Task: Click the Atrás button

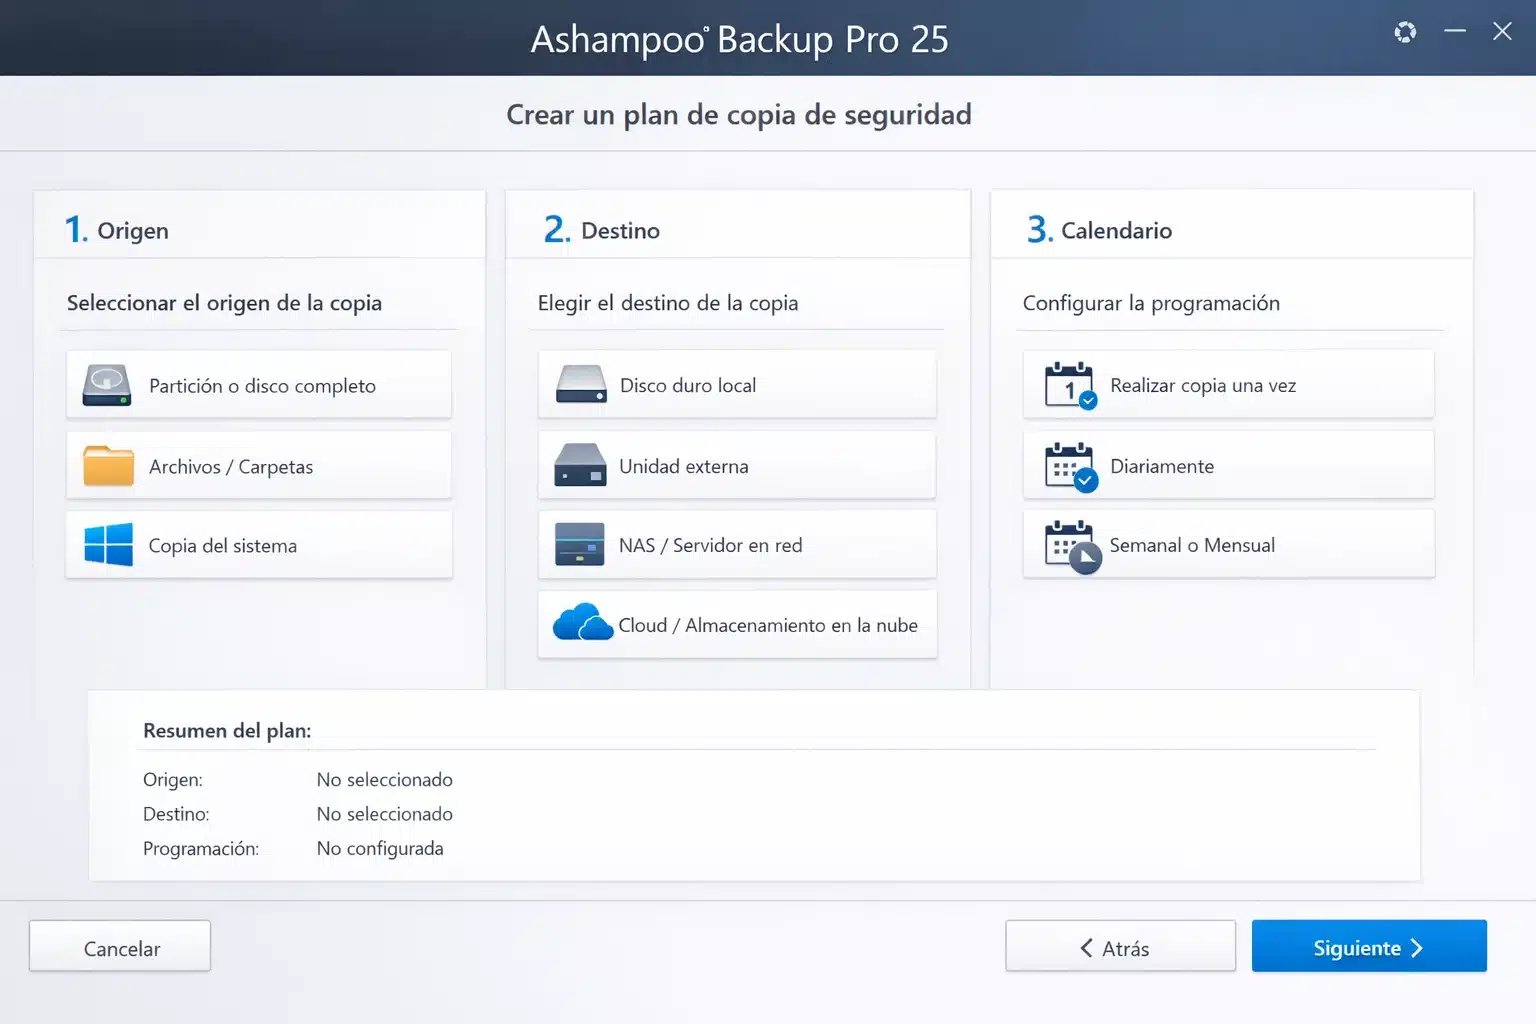Action: tap(1120, 946)
